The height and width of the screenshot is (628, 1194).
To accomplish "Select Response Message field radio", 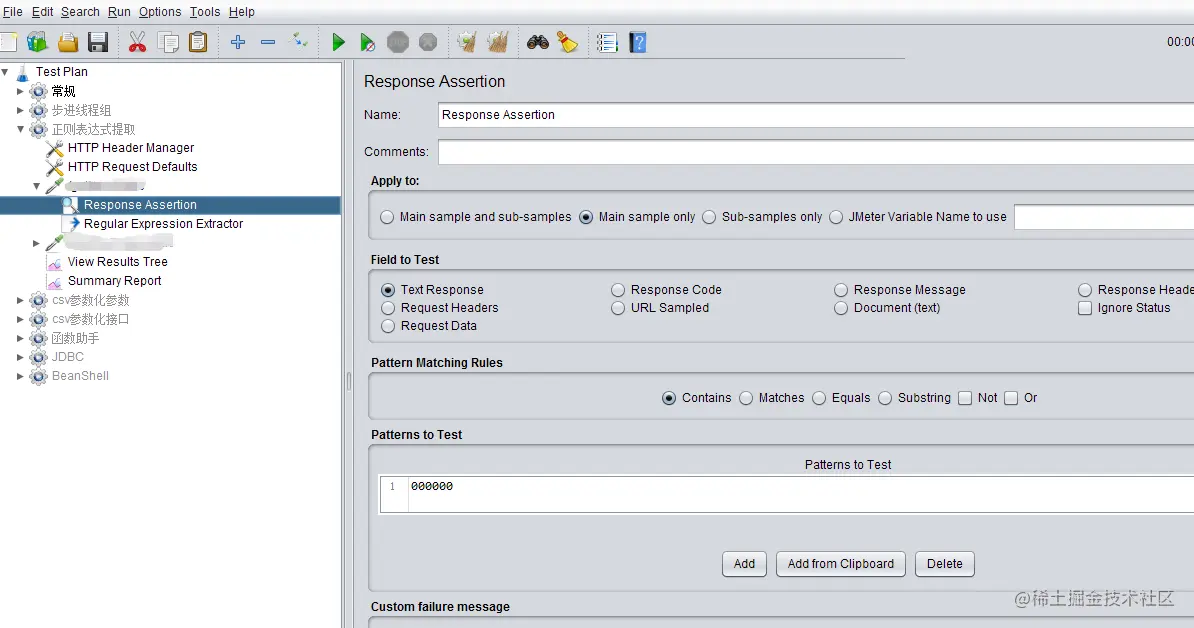I will pyautogui.click(x=841, y=290).
